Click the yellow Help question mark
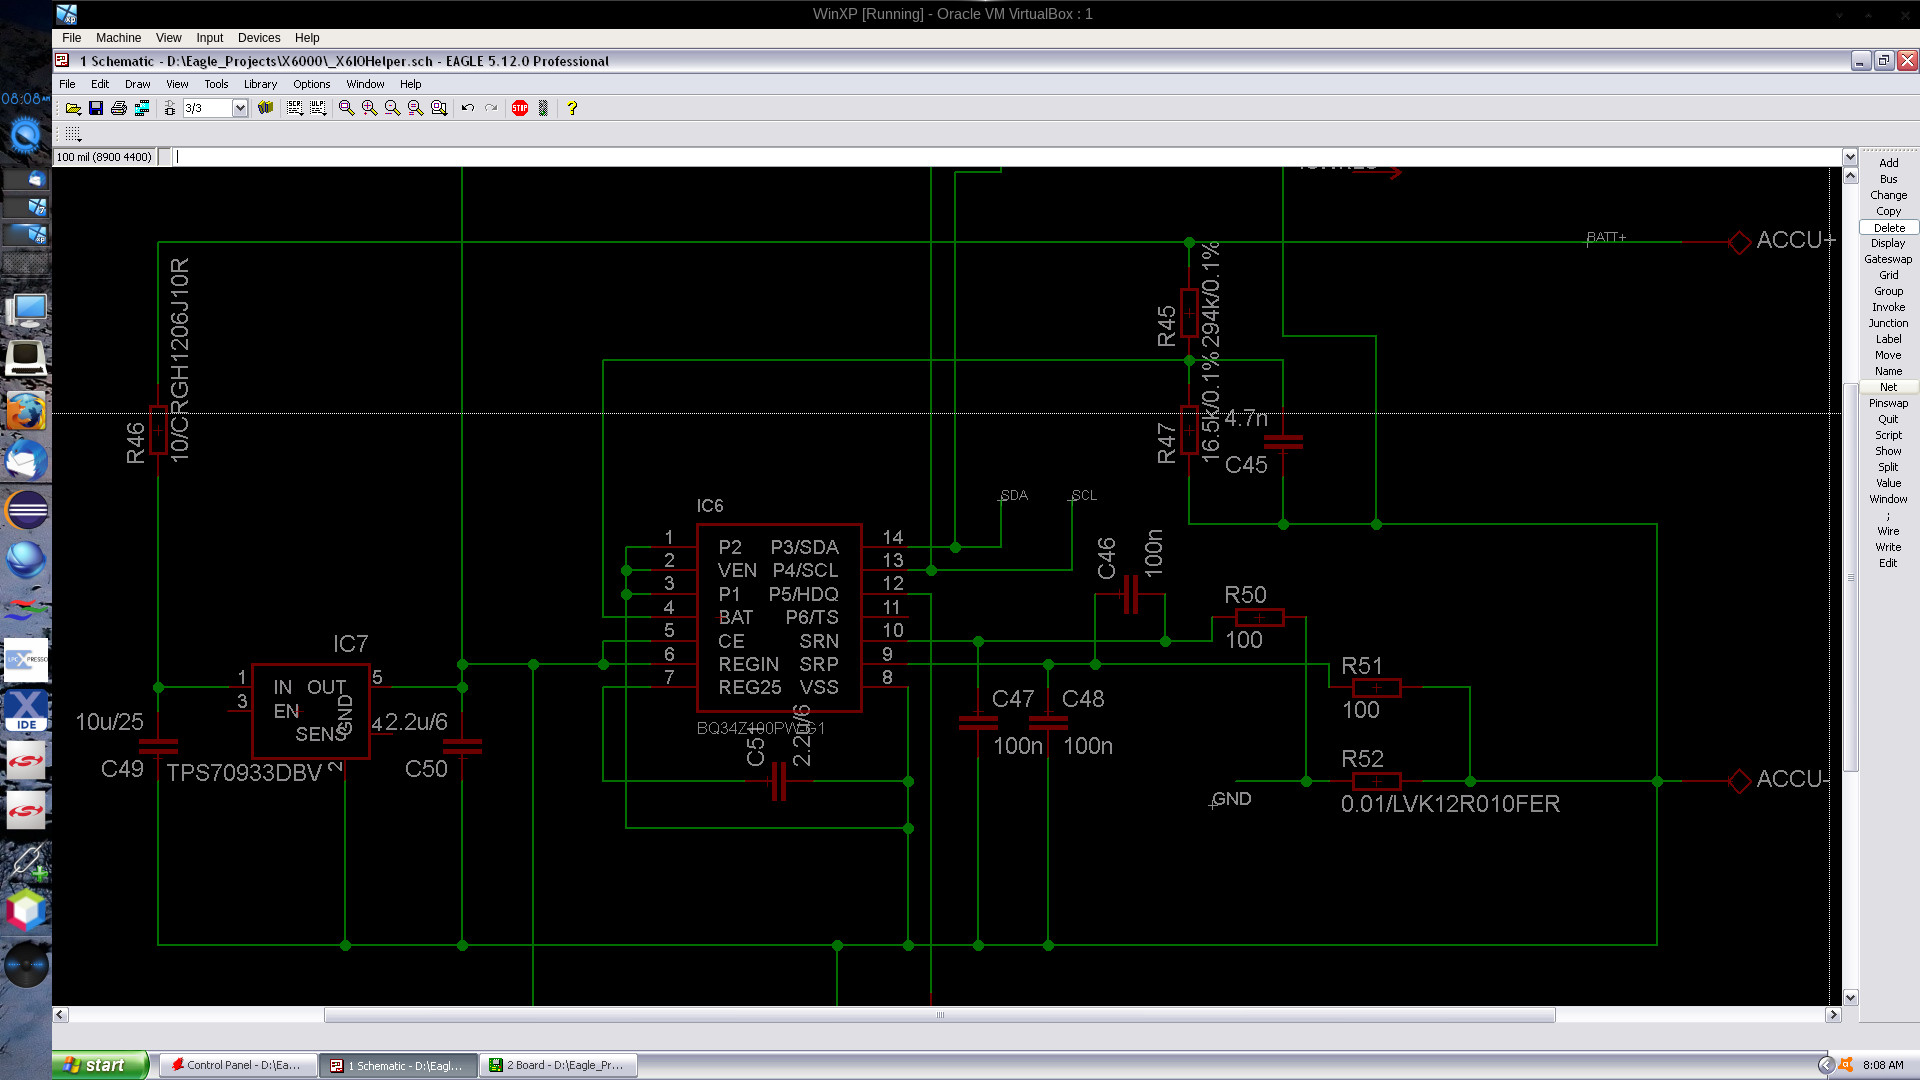This screenshot has width=1920, height=1080. 572,108
